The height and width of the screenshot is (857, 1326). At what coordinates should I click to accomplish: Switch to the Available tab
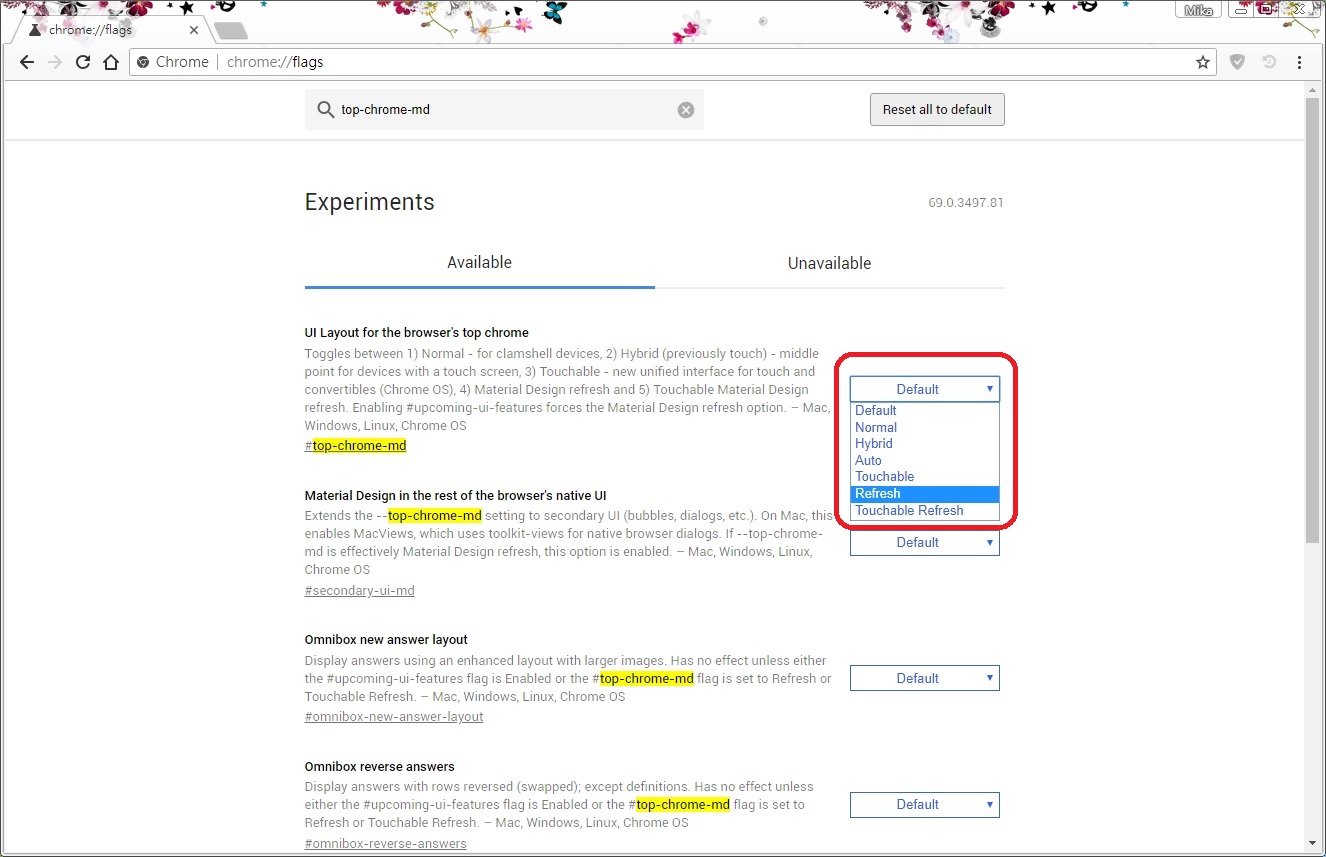[x=479, y=263]
